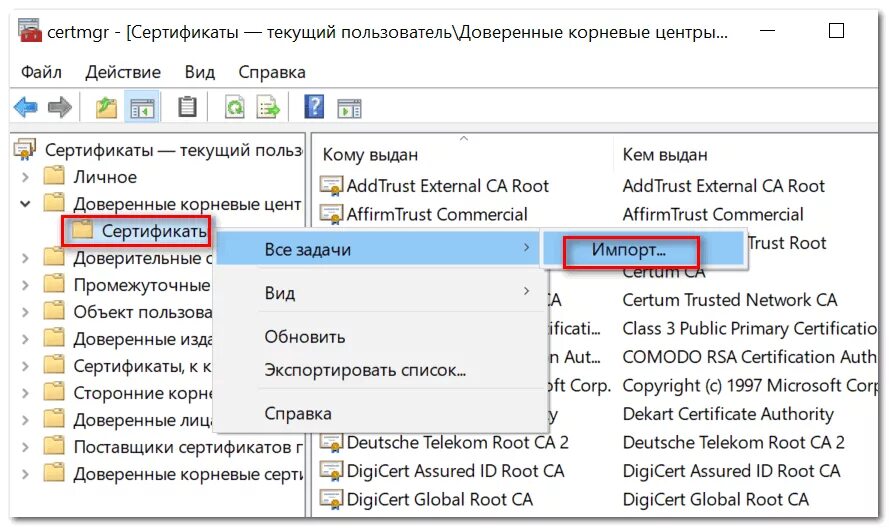Toggle the Show/Hide console tree icon
This screenshot has width=889, height=528.
tap(142, 107)
